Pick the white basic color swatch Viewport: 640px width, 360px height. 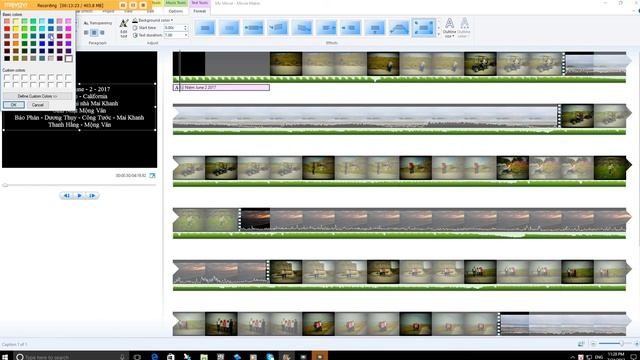[69, 58]
